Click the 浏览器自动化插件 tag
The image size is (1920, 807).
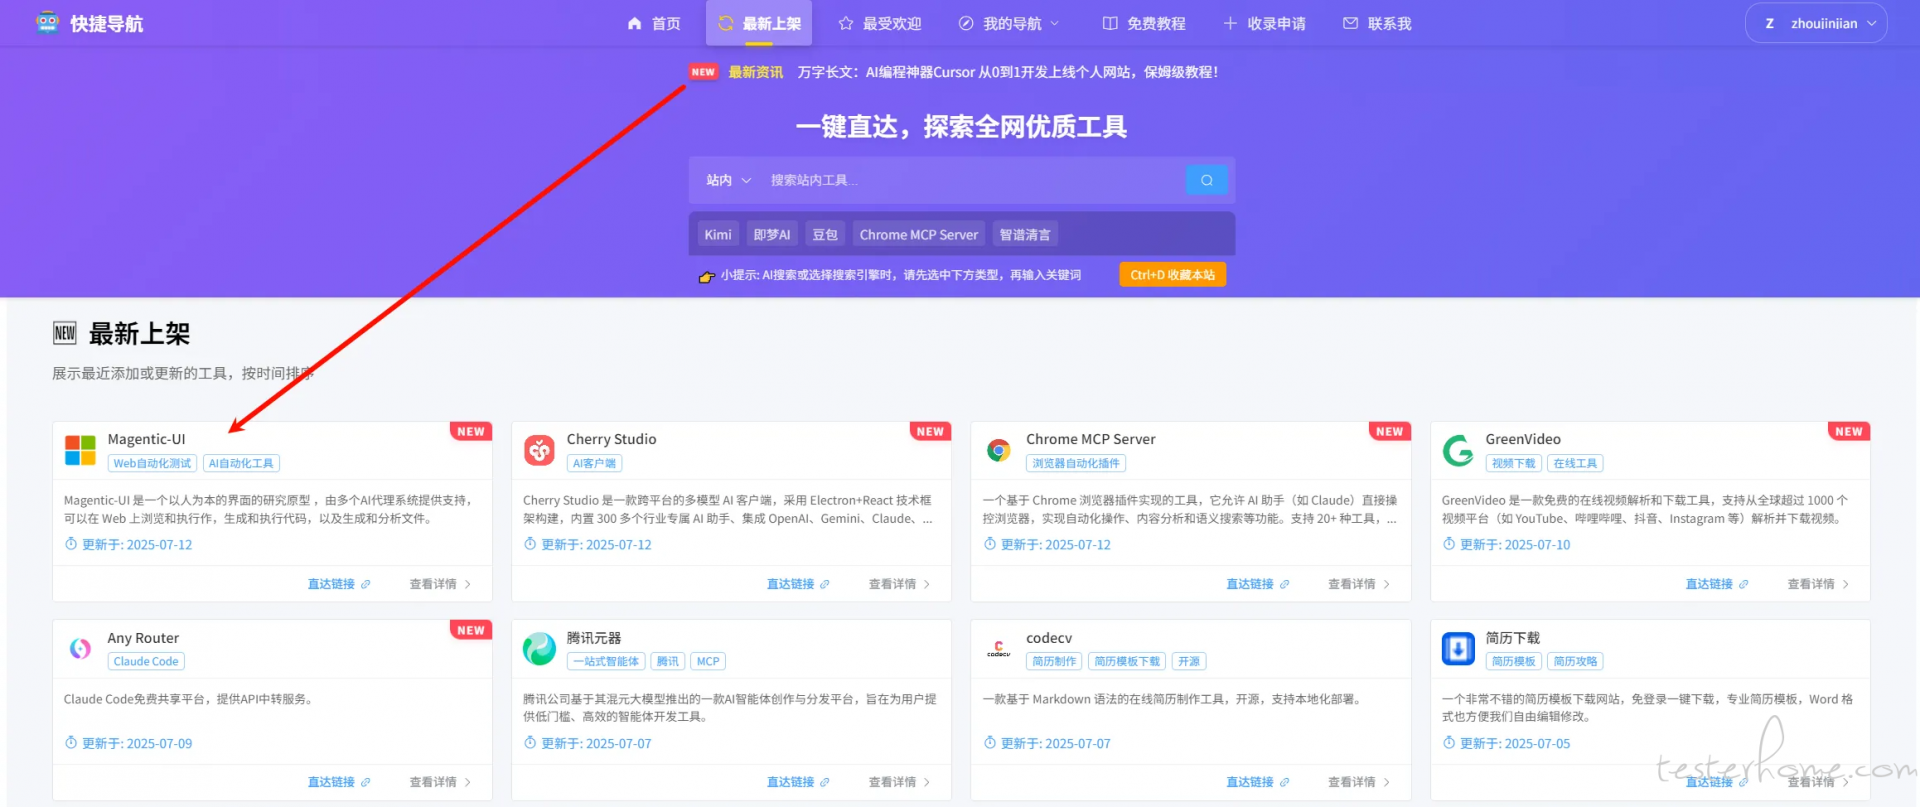(x=1076, y=463)
